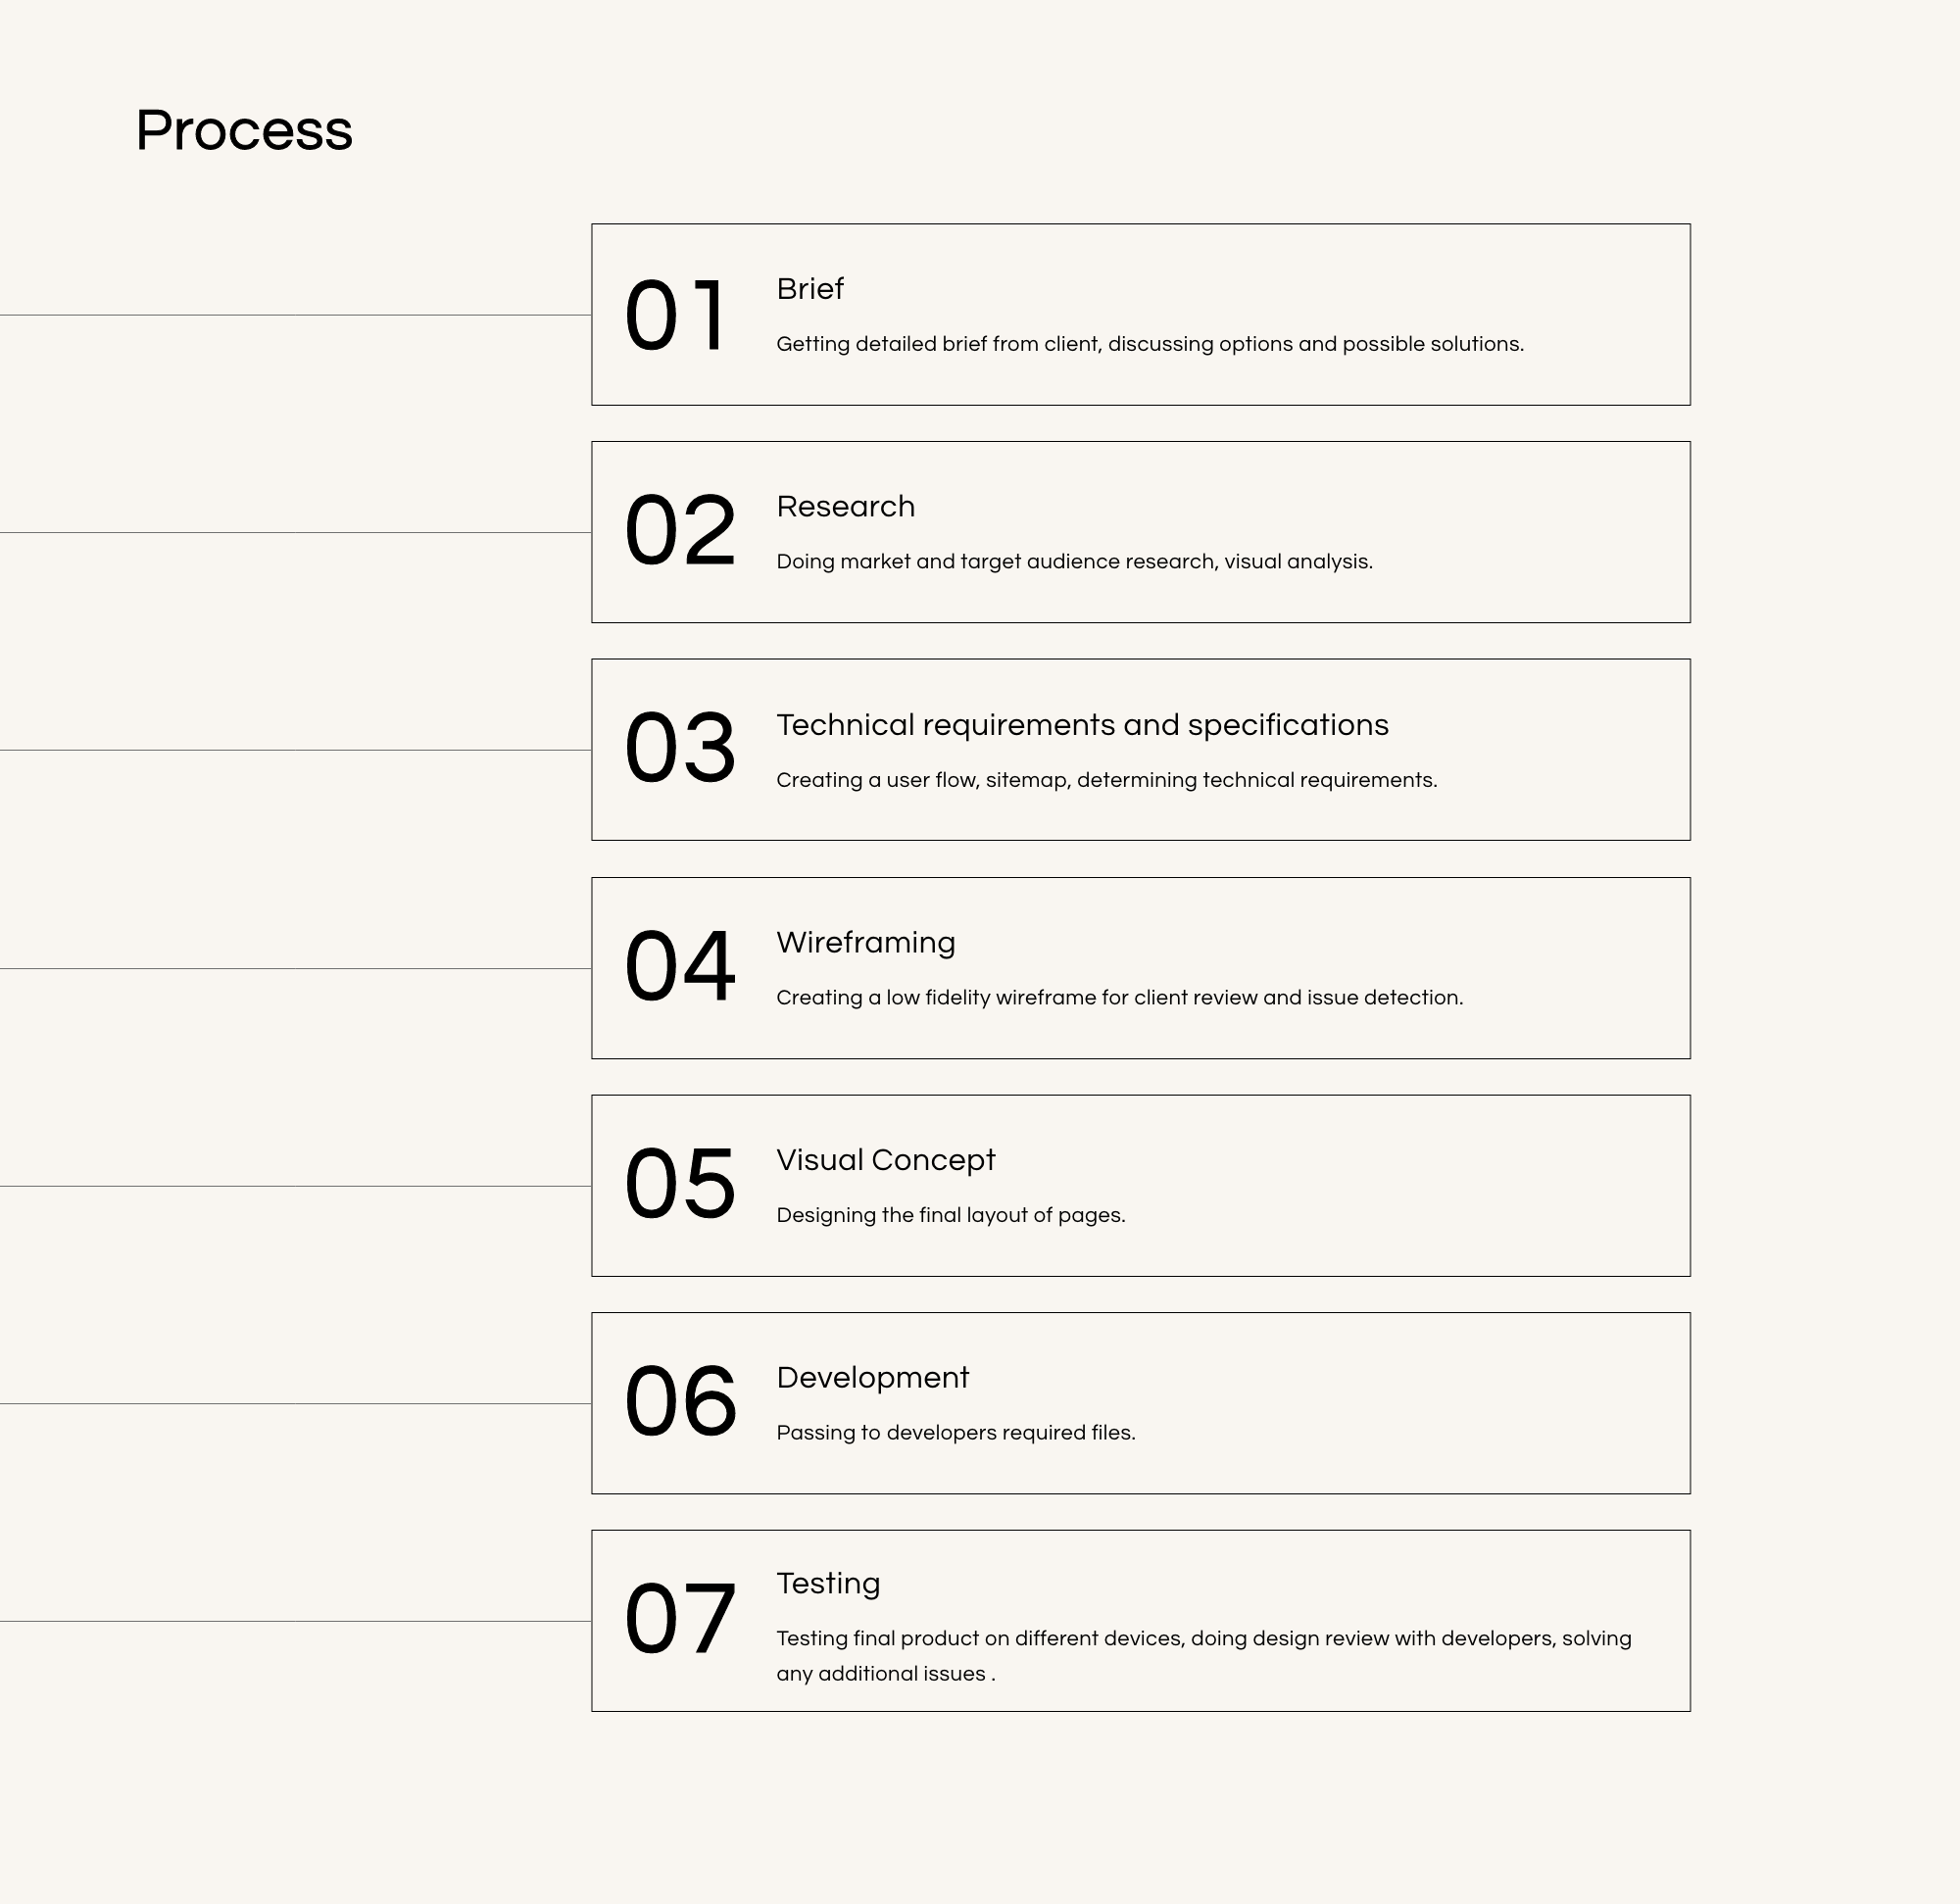This screenshot has height=1904, width=1960.
Task: Click the low fidelity wireframe description
Action: [1120, 998]
